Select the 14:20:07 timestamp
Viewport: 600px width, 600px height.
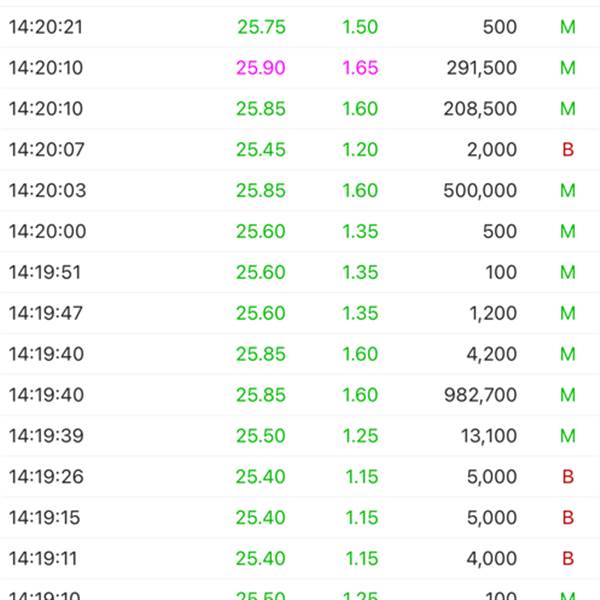click(46, 150)
